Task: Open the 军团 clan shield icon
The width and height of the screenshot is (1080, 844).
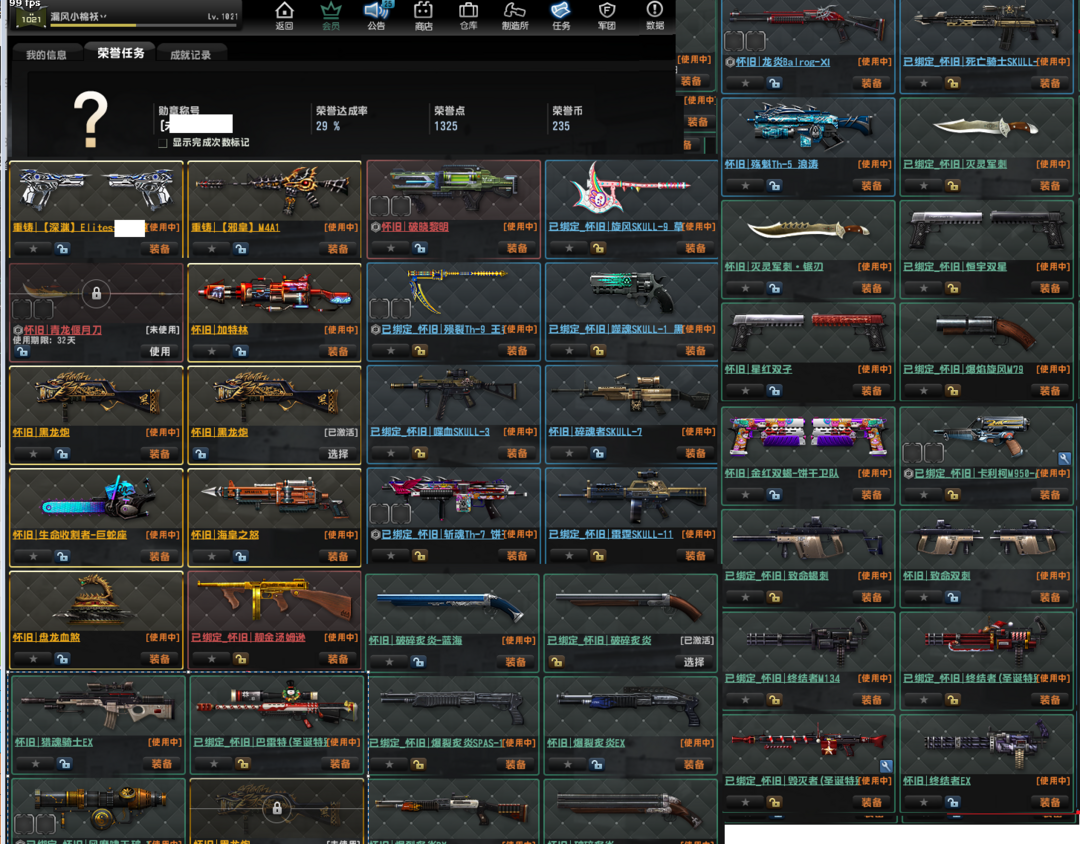Action: click(606, 14)
